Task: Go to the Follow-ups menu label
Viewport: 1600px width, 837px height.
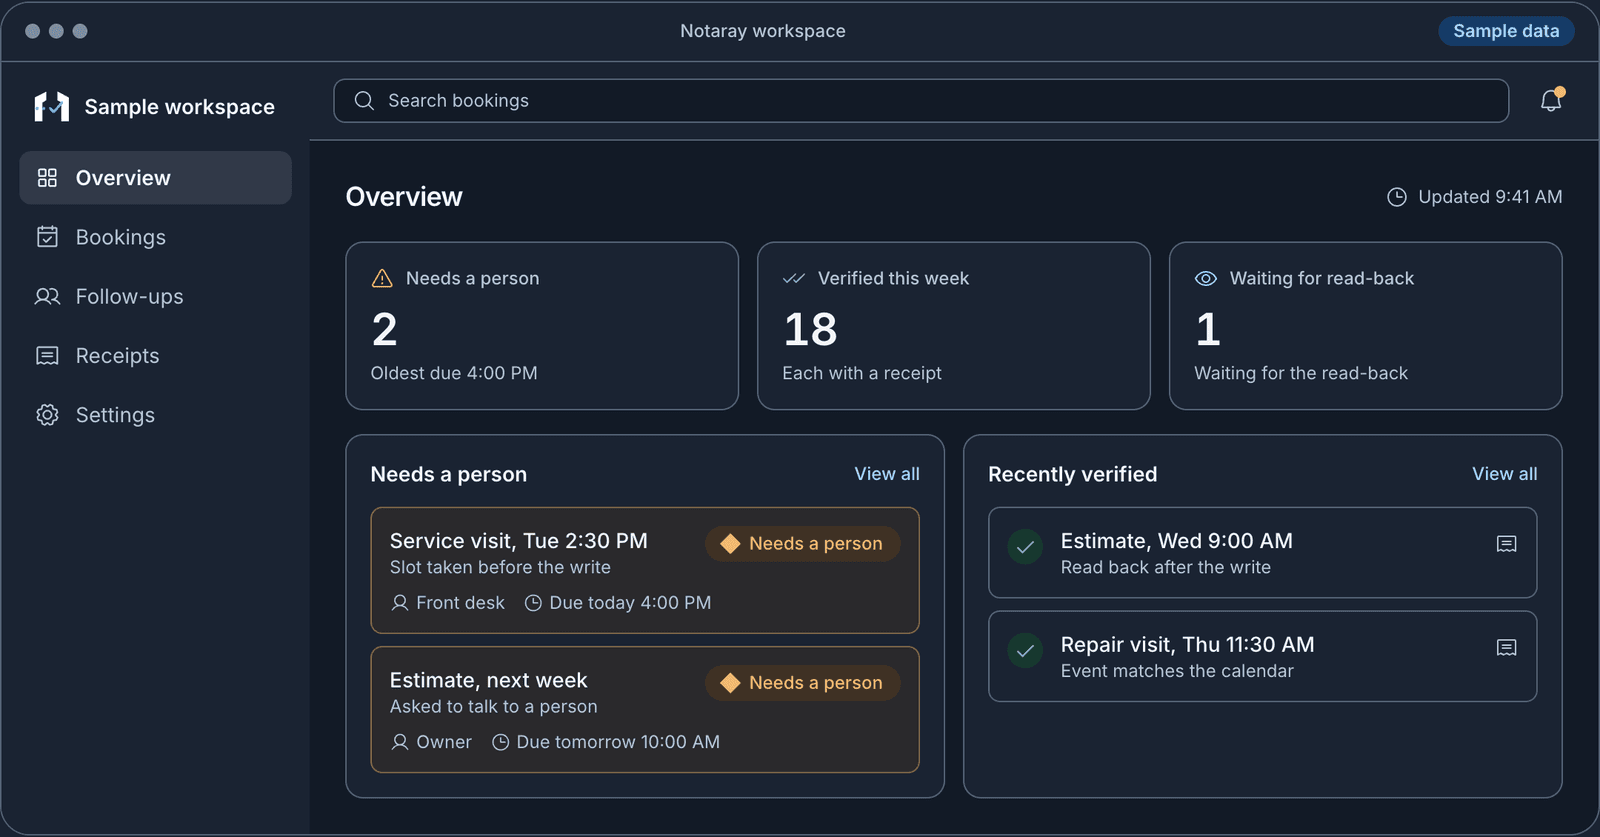Action: (130, 297)
